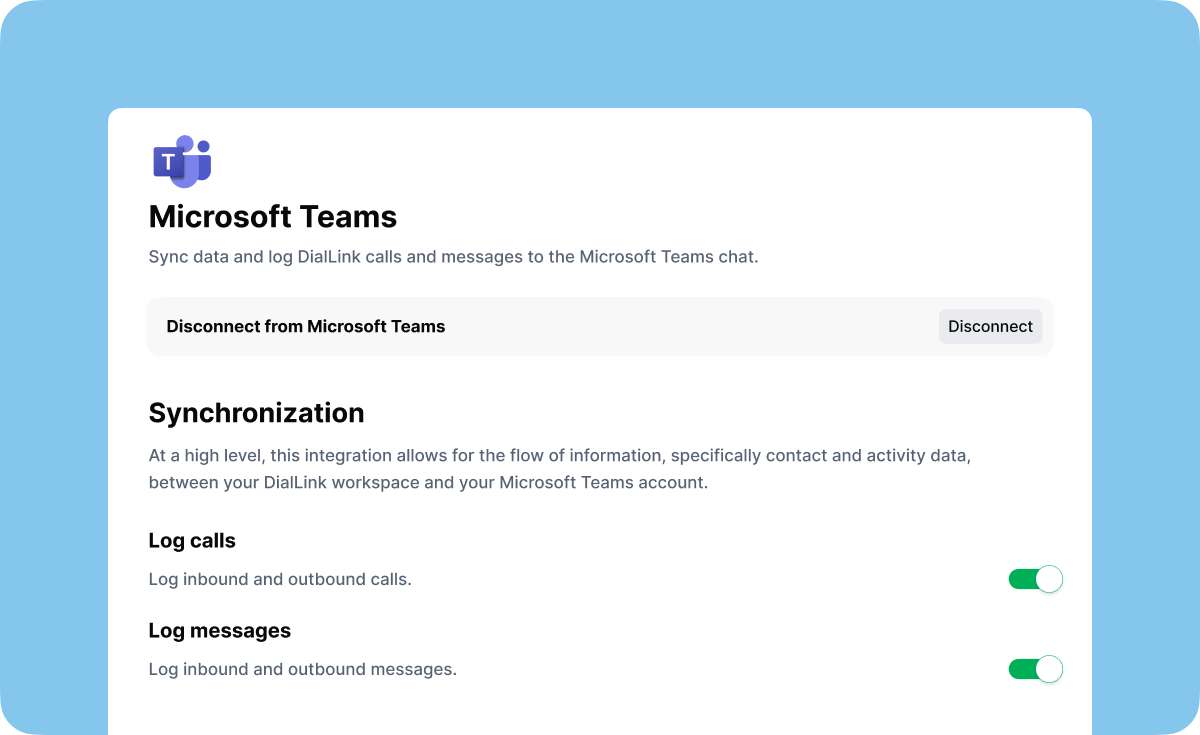Click the white knob of the Log calls switch
This screenshot has height=735, width=1200.
[x=1048, y=579]
